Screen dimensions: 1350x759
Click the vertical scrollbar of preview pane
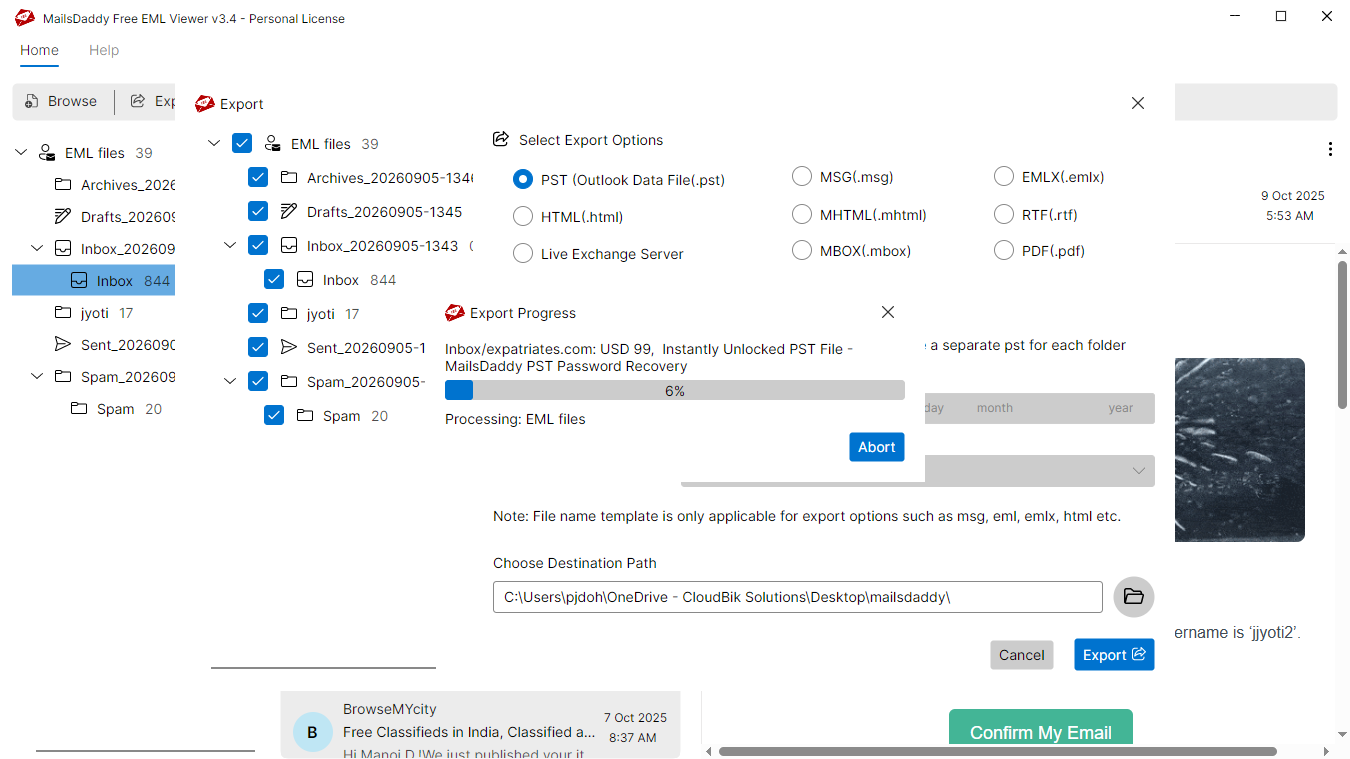coord(1342,335)
